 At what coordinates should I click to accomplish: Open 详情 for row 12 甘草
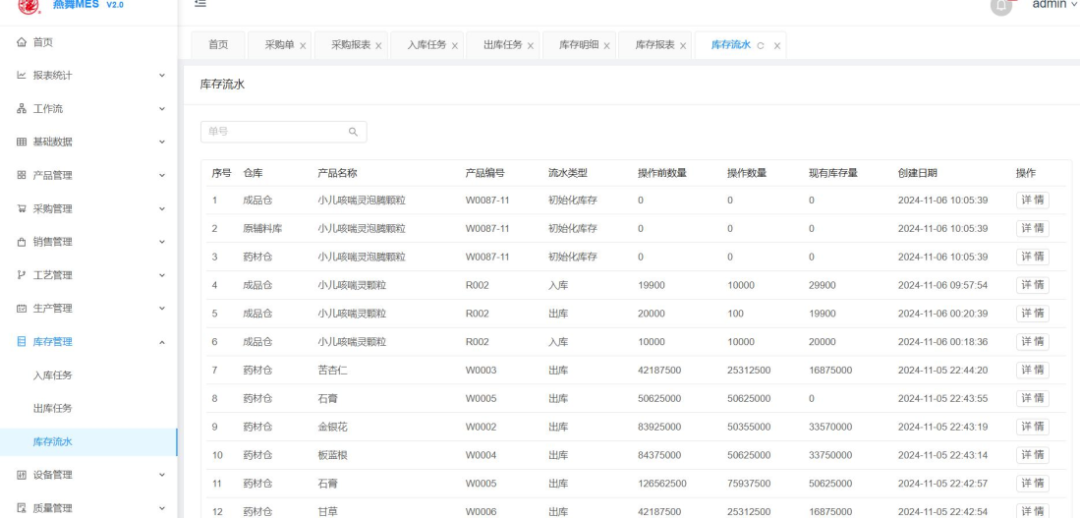pyautogui.click(x=1032, y=512)
